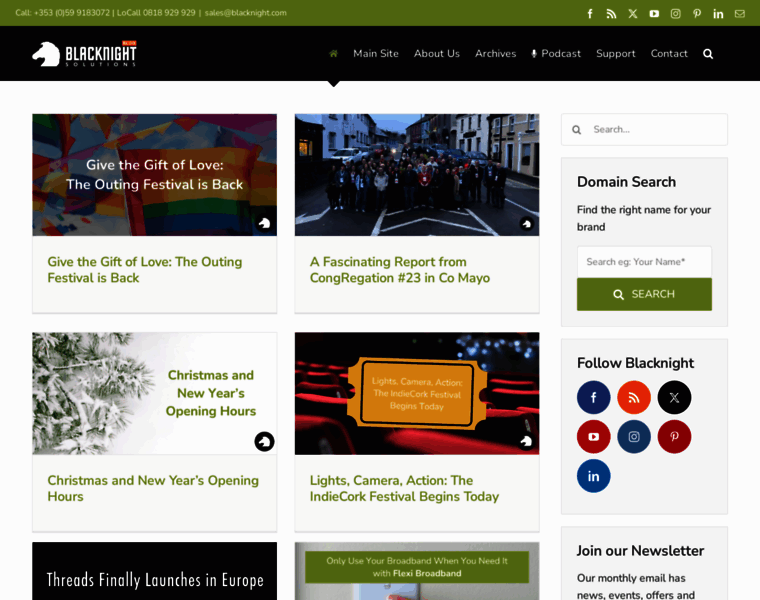Click 'Search eg: Your Name' domain field

tap(644, 262)
